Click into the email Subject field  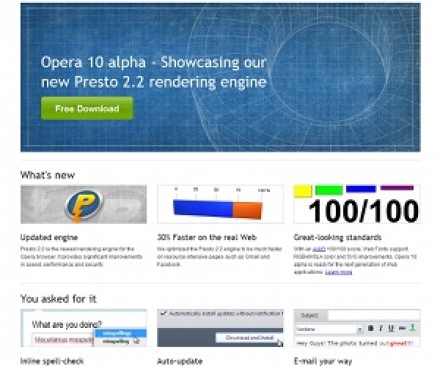coord(374,315)
